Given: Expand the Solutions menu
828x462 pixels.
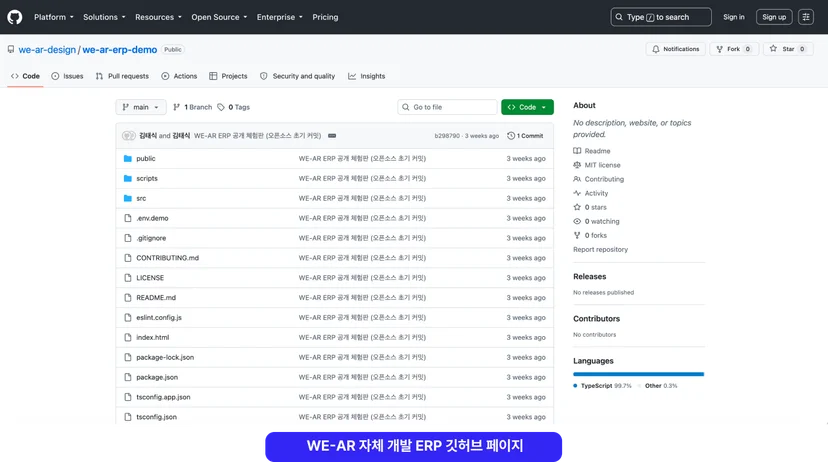Looking at the screenshot, I should pyautogui.click(x=104, y=17).
